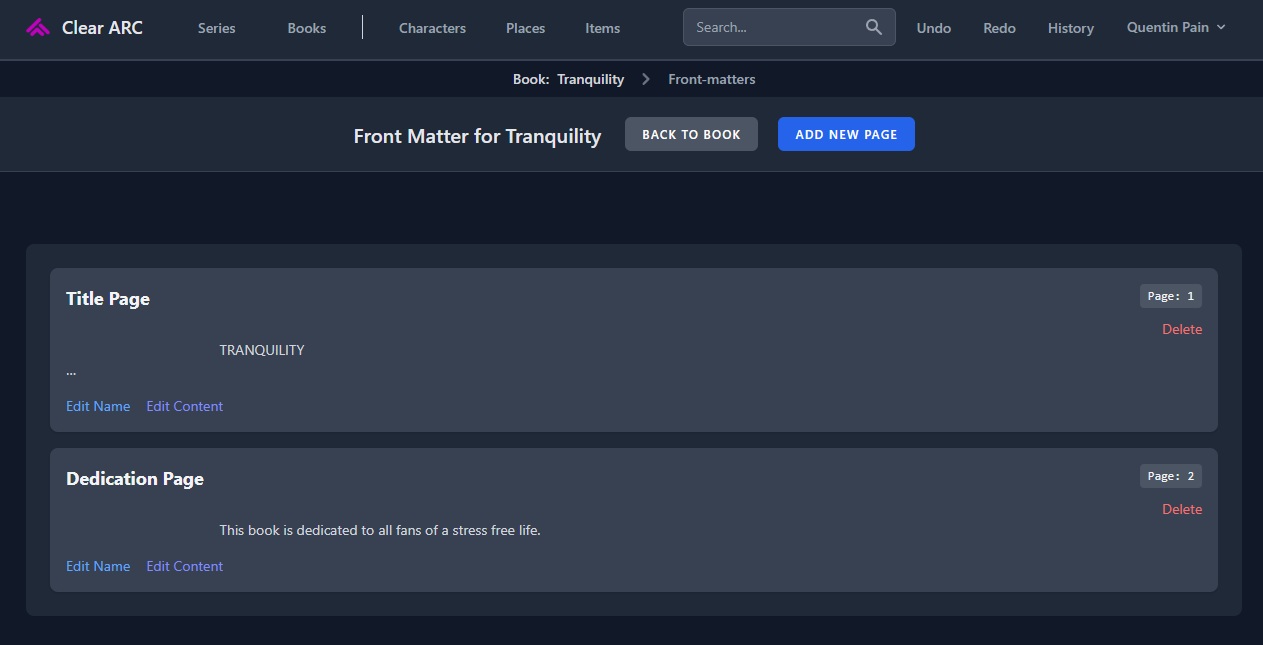This screenshot has width=1263, height=645.
Task: Delete the Dedication Page entry
Action: pyautogui.click(x=1182, y=508)
